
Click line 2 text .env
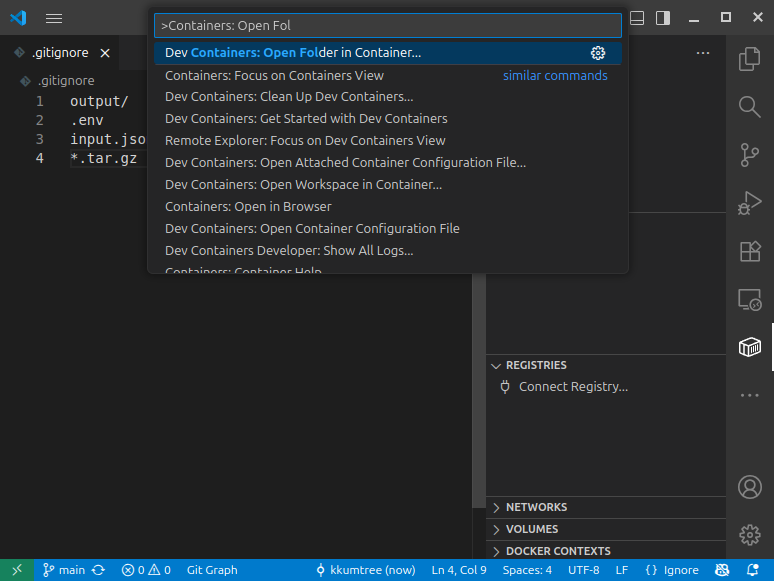[87, 120]
